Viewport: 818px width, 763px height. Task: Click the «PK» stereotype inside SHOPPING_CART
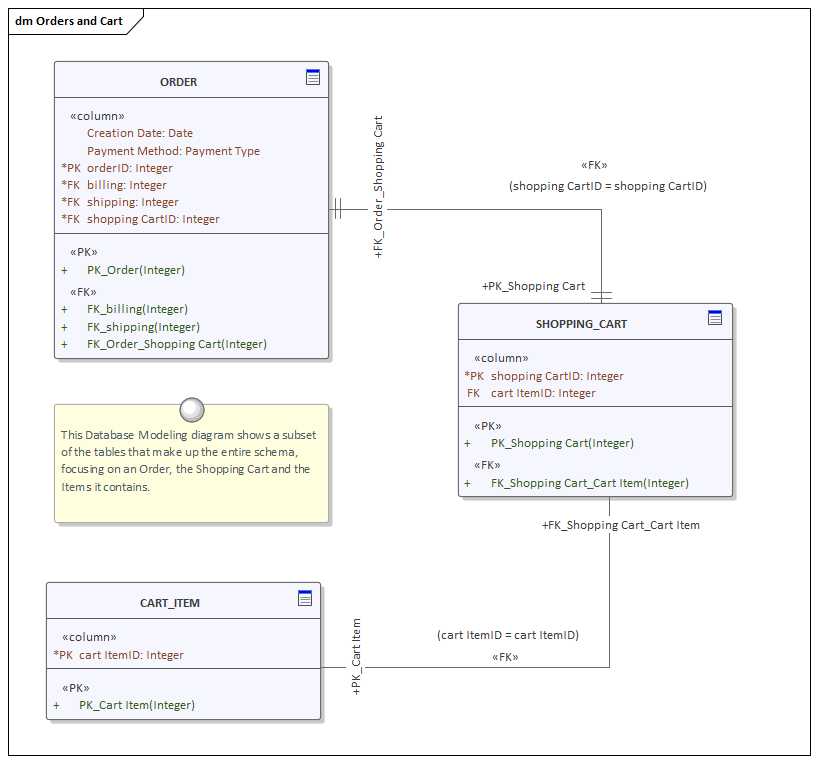[490, 425]
